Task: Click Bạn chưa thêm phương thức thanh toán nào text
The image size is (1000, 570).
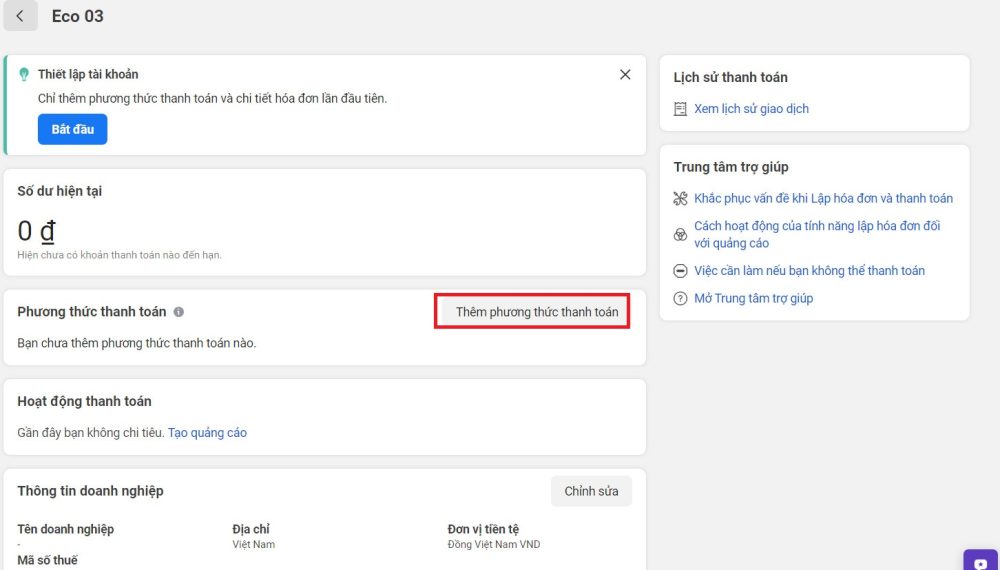Action: coord(136,343)
